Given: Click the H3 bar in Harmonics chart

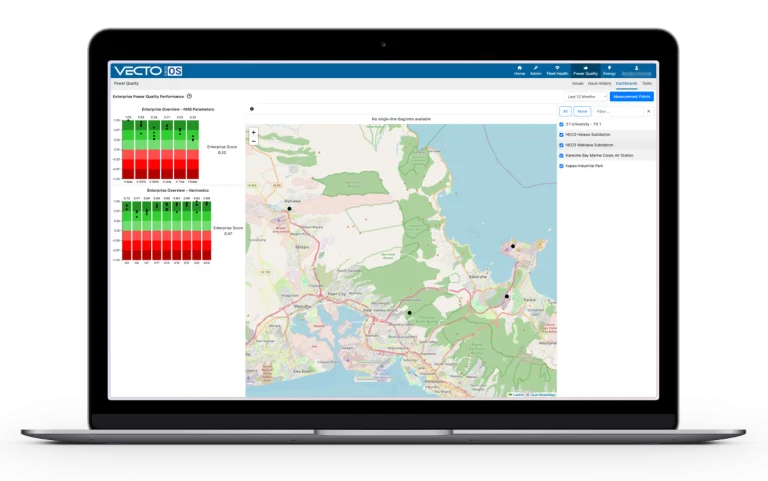Looking at the screenshot, I should (x=127, y=230).
